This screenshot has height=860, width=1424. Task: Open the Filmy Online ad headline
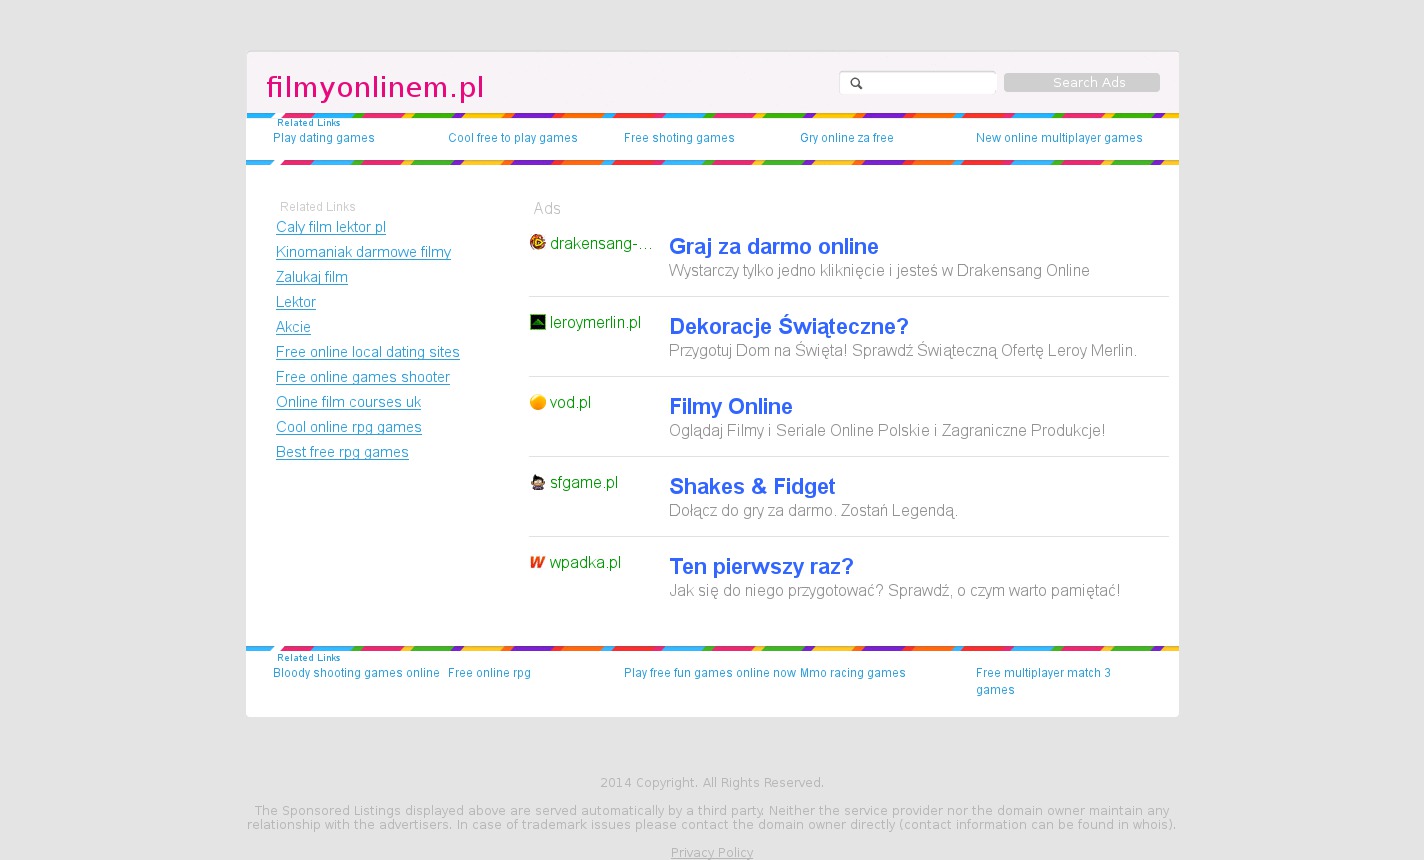(730, 406)
